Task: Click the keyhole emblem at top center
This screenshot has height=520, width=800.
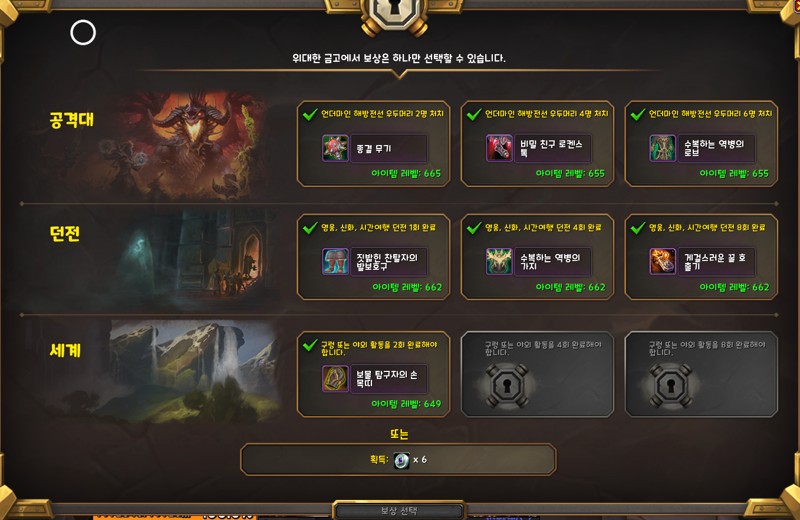Action: (395, 14)
